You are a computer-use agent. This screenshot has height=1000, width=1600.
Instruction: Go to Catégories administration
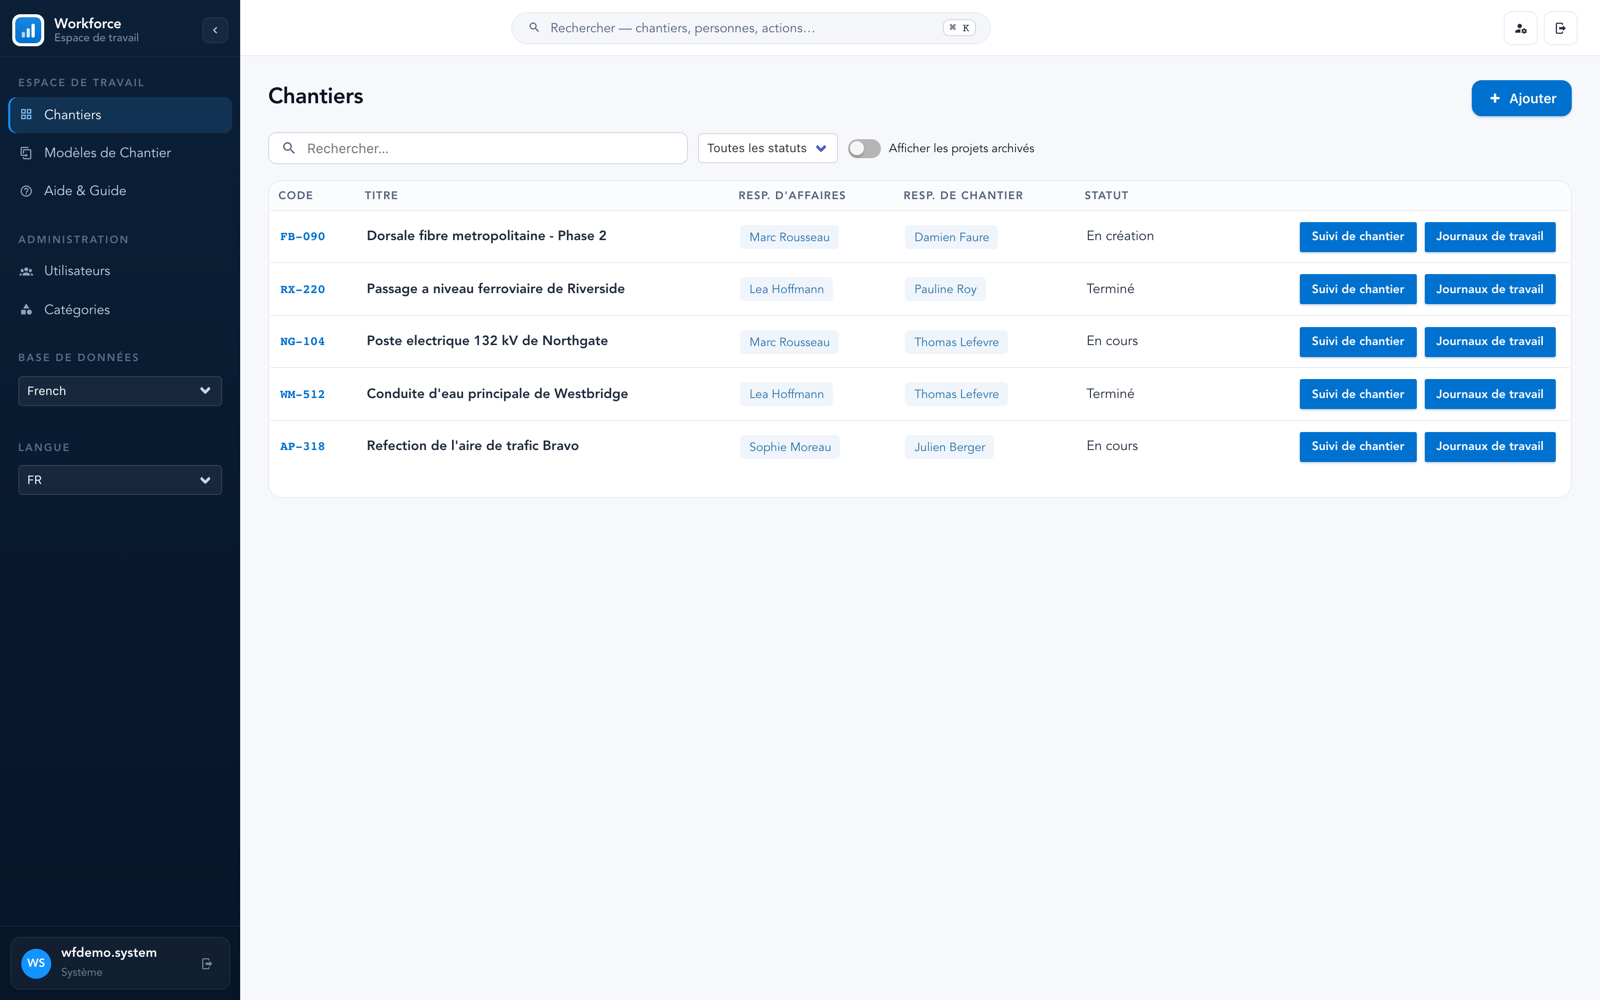tap(120, 310)
